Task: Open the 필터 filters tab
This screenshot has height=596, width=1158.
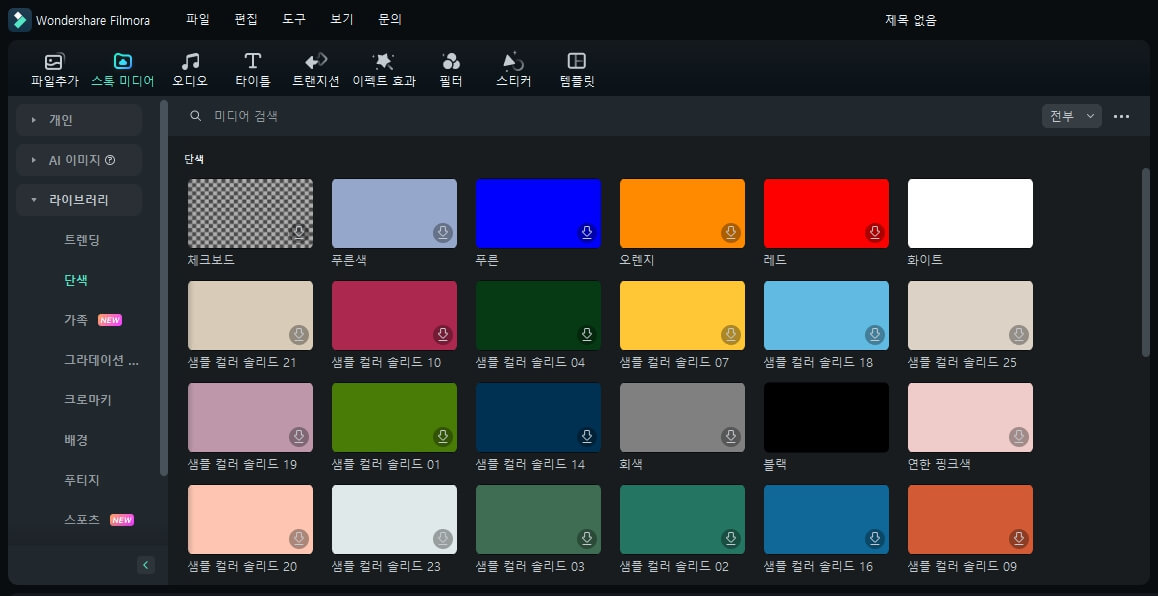Action: pyautogui.click(x=450, y=71)
